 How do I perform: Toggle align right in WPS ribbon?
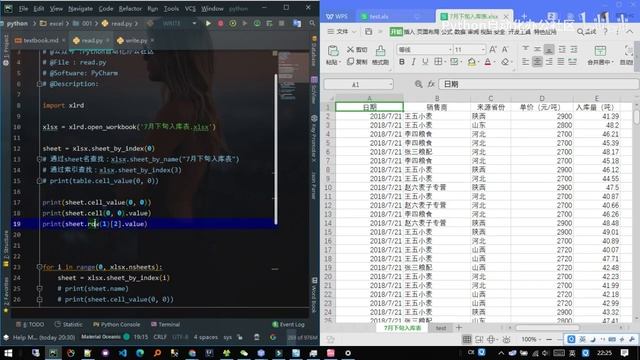point(549,62)
